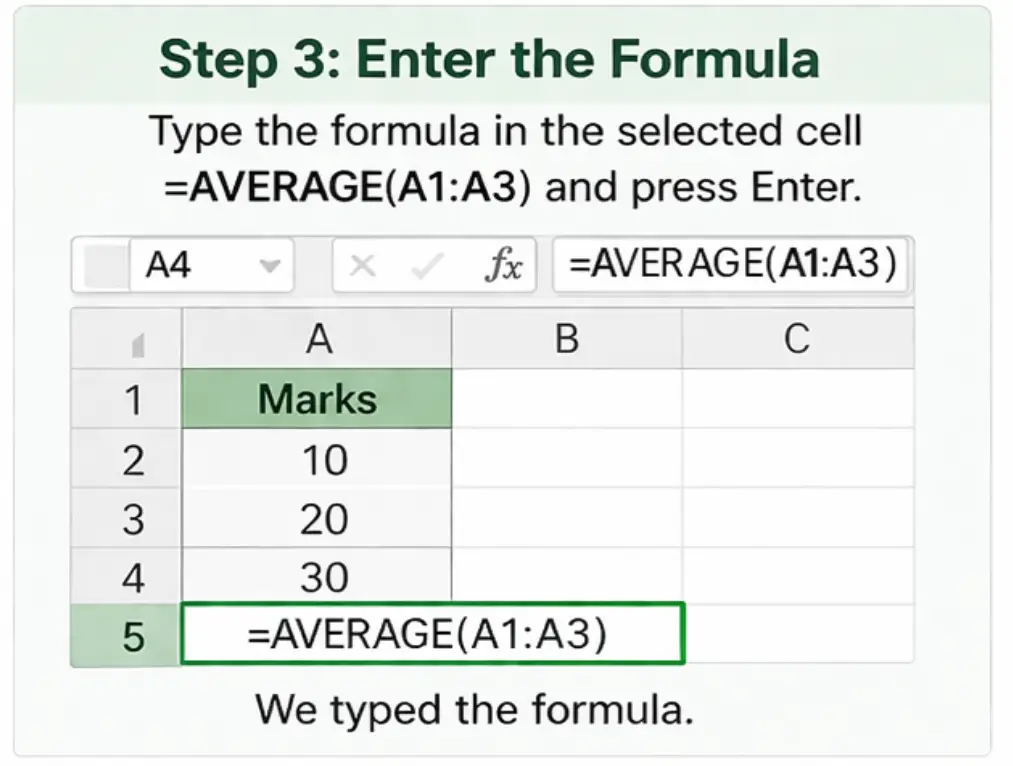This screenshot has height=766, width=1013.
Task: Select column header A
Action: click(x=317, y=339)
